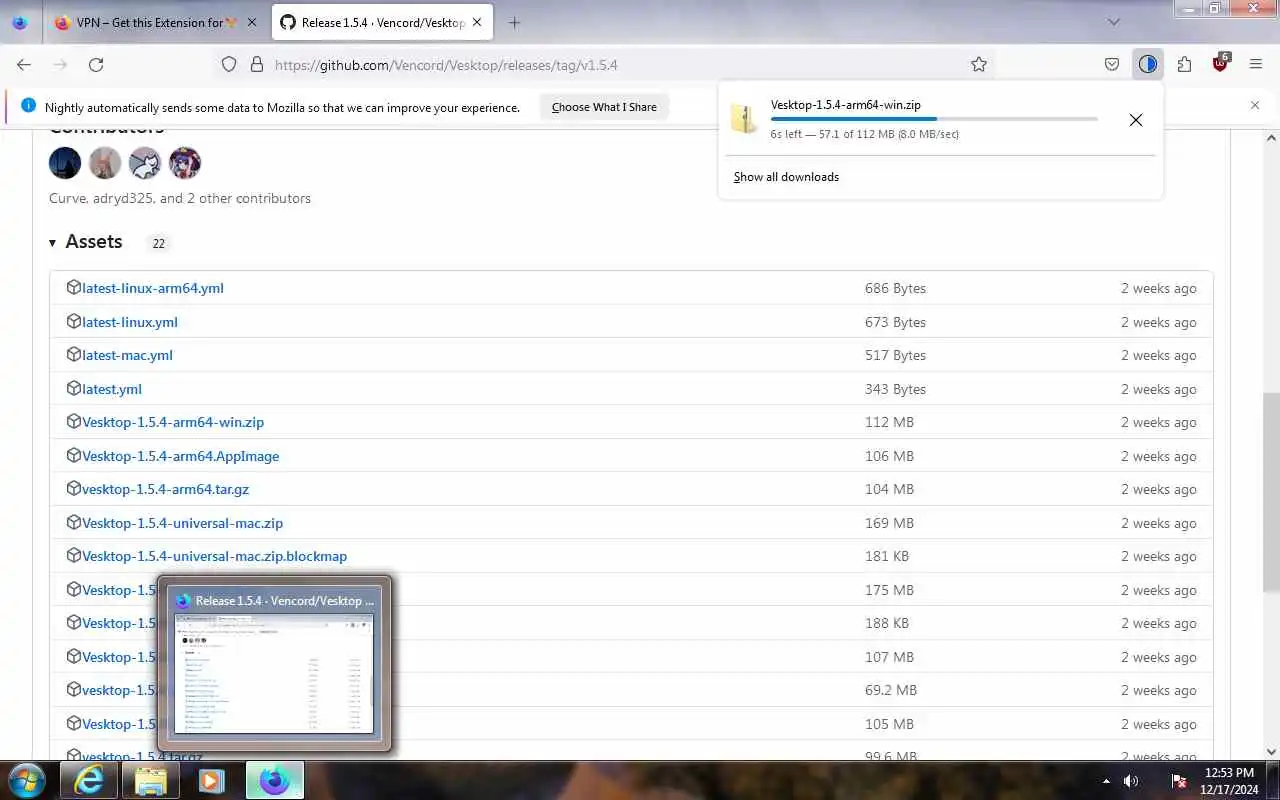
Task: Collapse the Assets section
Action: pyautogui.click(x=86, y=242)
